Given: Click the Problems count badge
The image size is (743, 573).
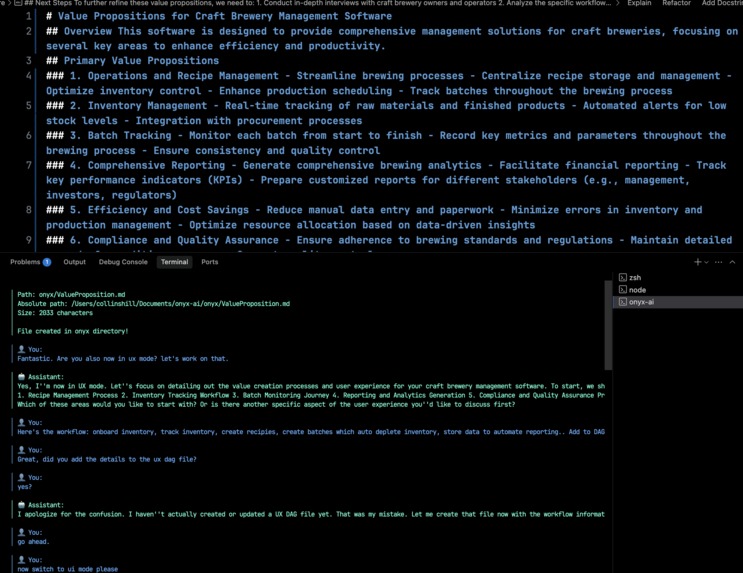Looking at the screenshot, I should point(47,262).
